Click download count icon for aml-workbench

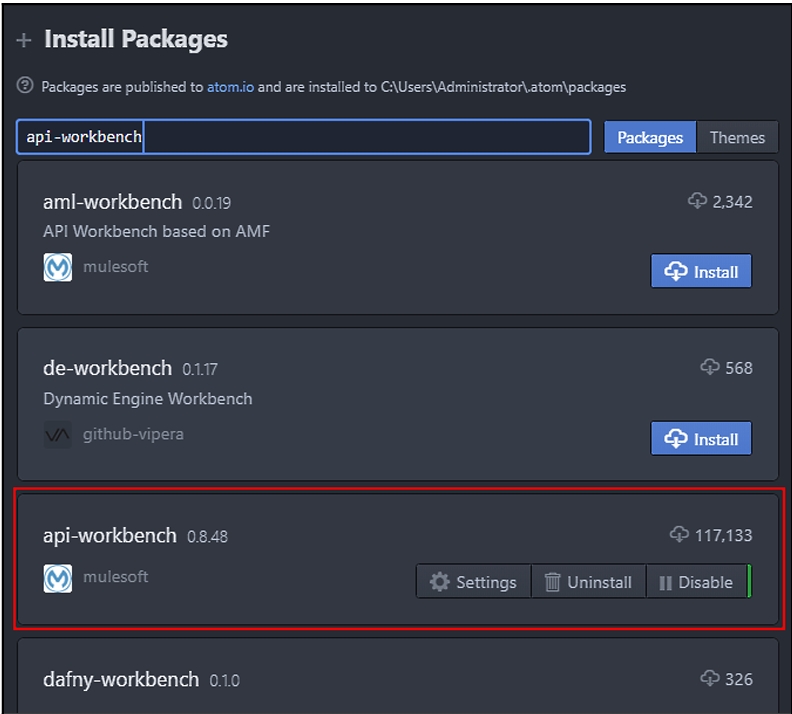(697, 201)
